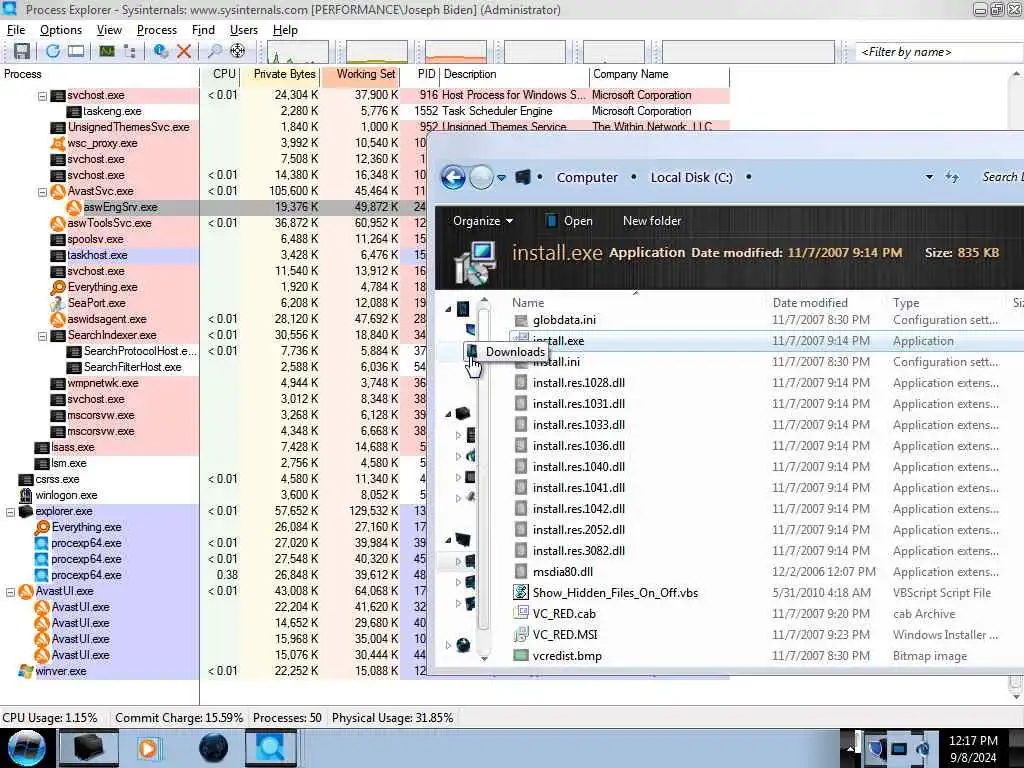1024x768 pixels.
Task: Click the Find Handle magnifier toolbar icon
Action: point(214,51)
